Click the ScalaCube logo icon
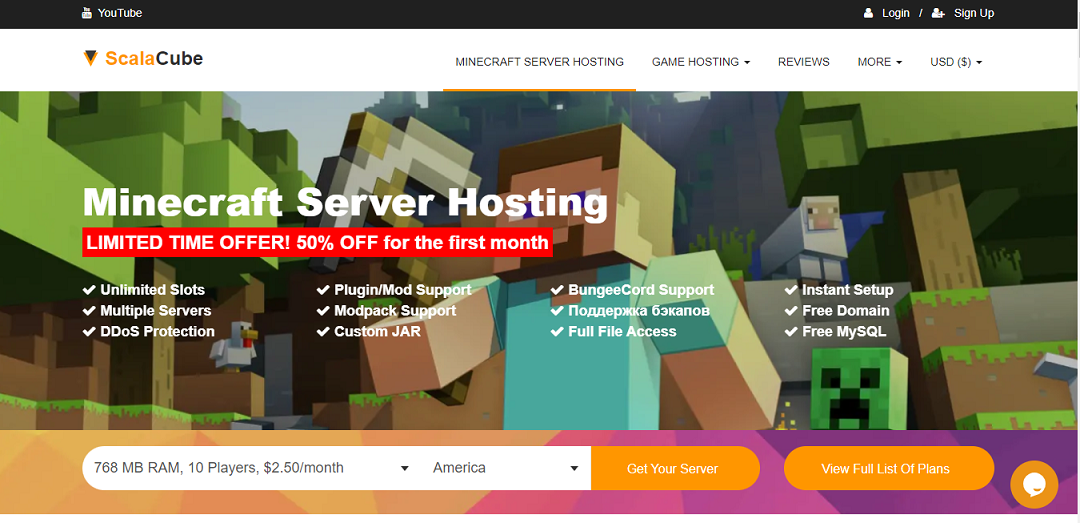The image size is (1080, 523). (90, 59)
